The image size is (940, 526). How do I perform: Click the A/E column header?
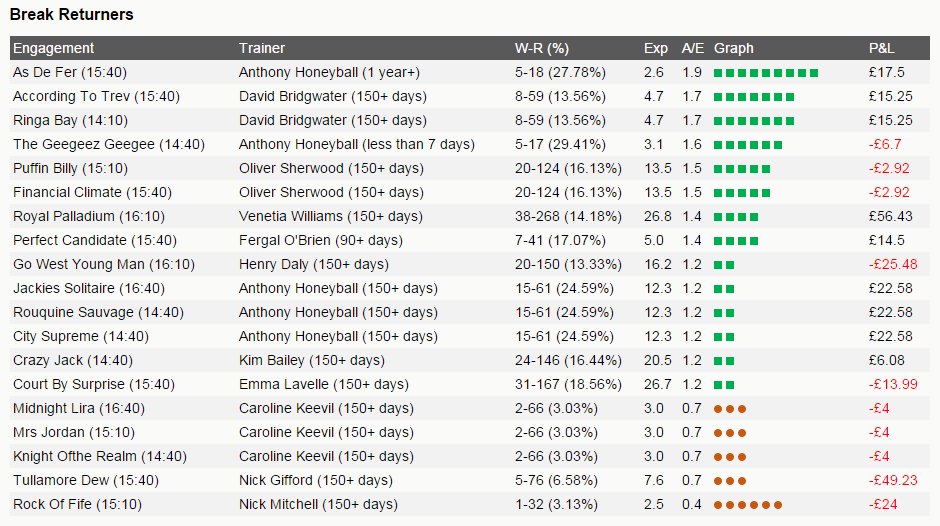693,48
